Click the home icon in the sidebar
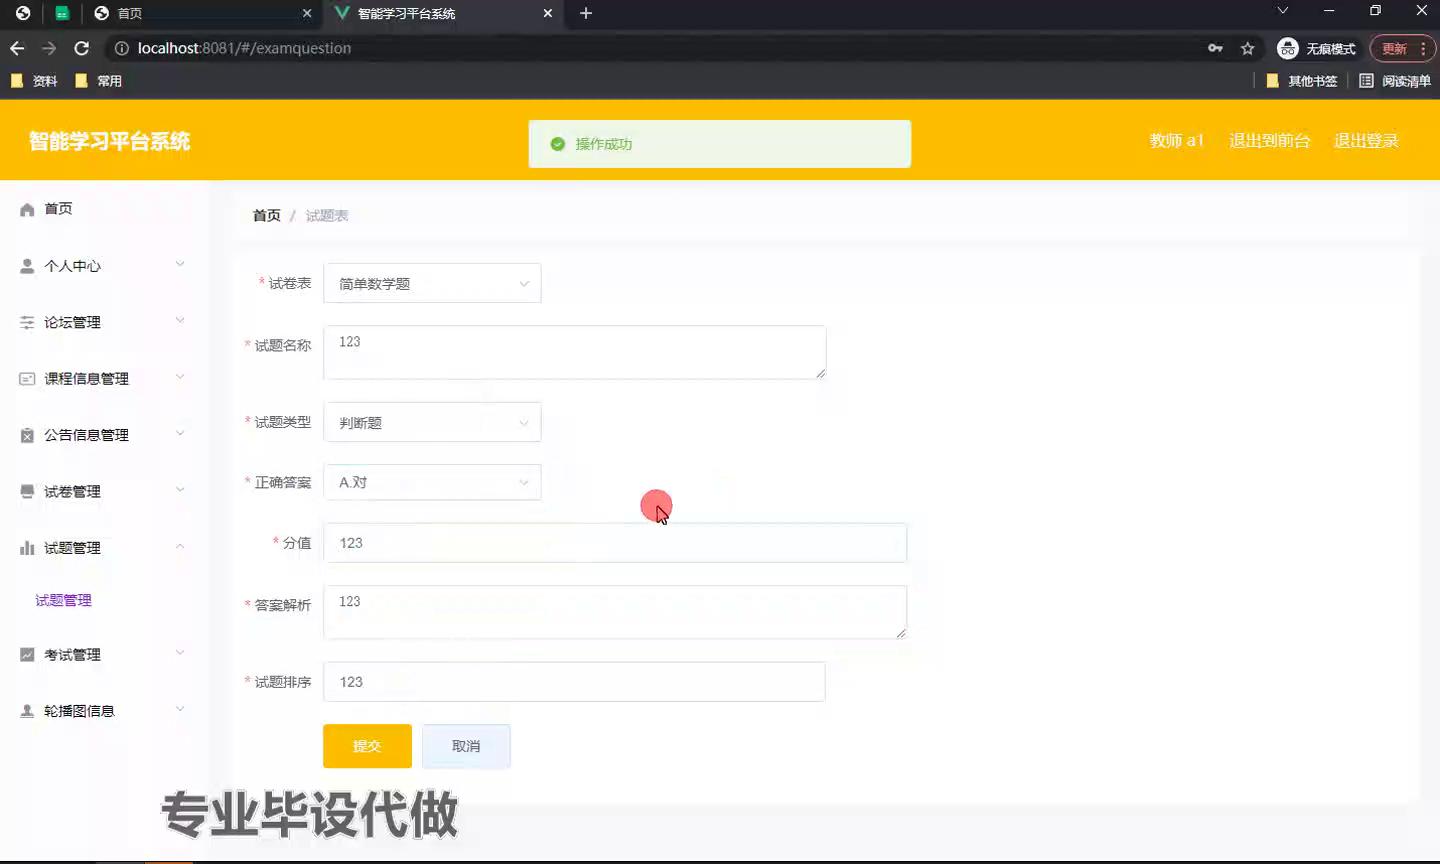Screen dimensions: 1440x864 tap(27, 209)
